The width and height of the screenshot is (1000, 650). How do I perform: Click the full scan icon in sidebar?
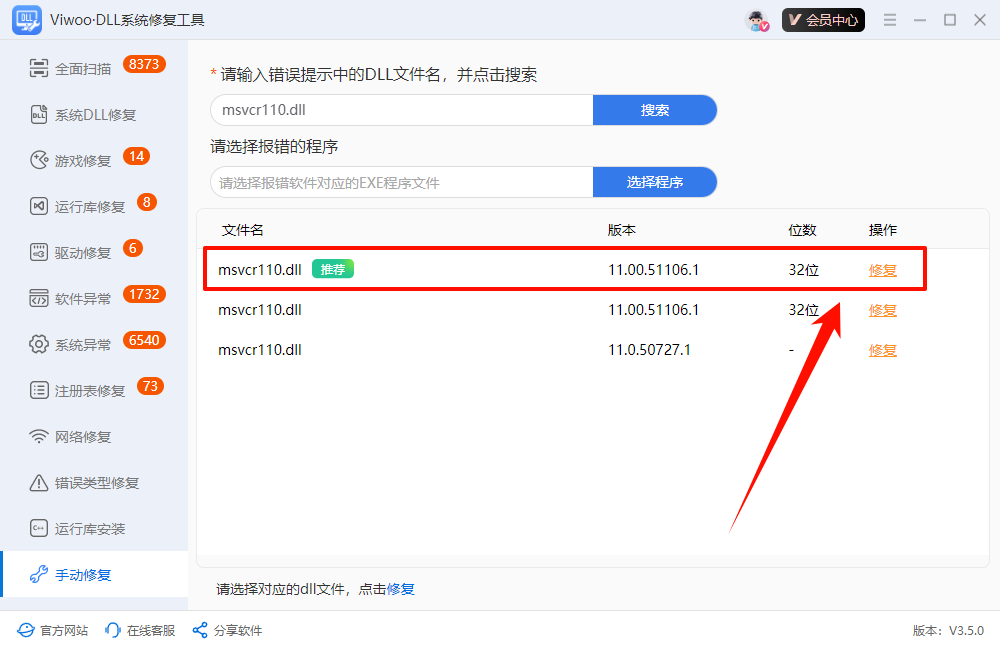coord(39,69)
